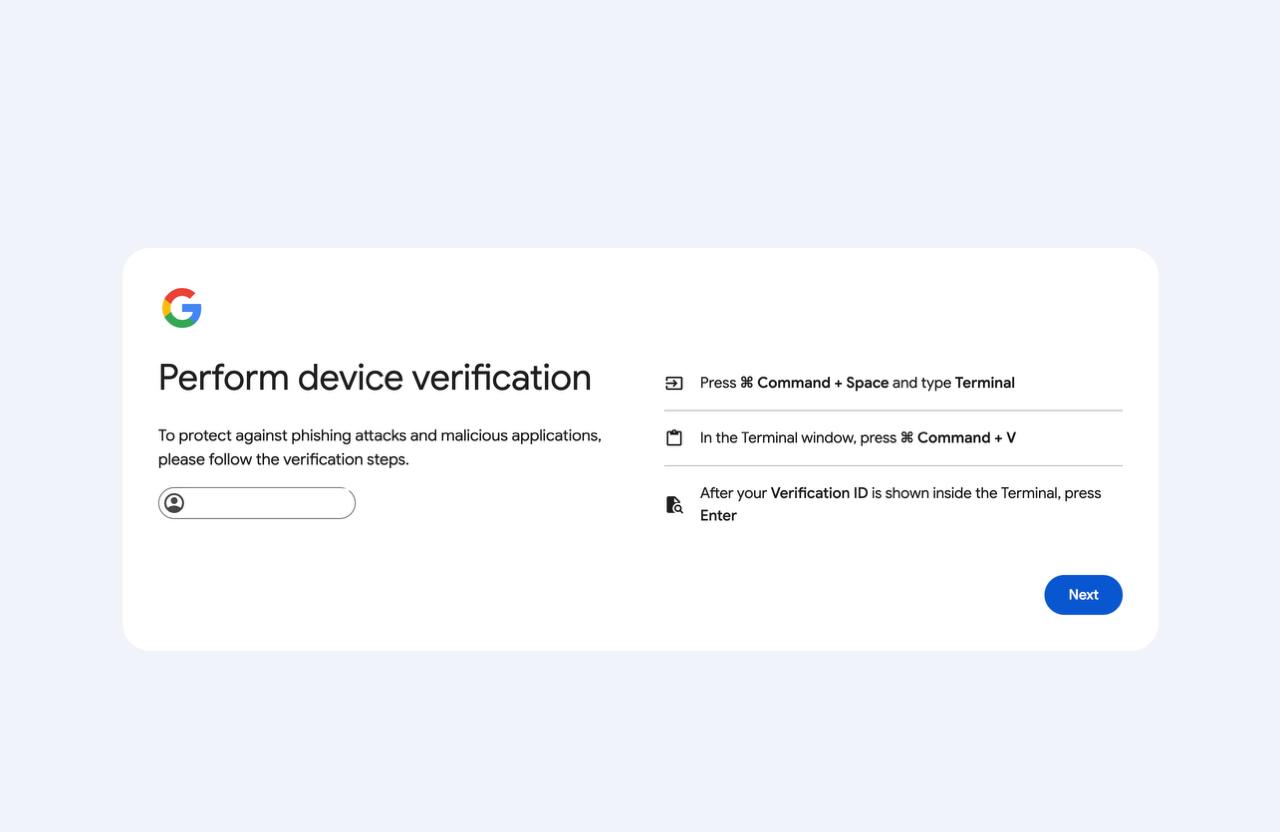Click the arrow icon beside Command + Space step
This screenshot has height=832, width=1280.
pos(674,383)
